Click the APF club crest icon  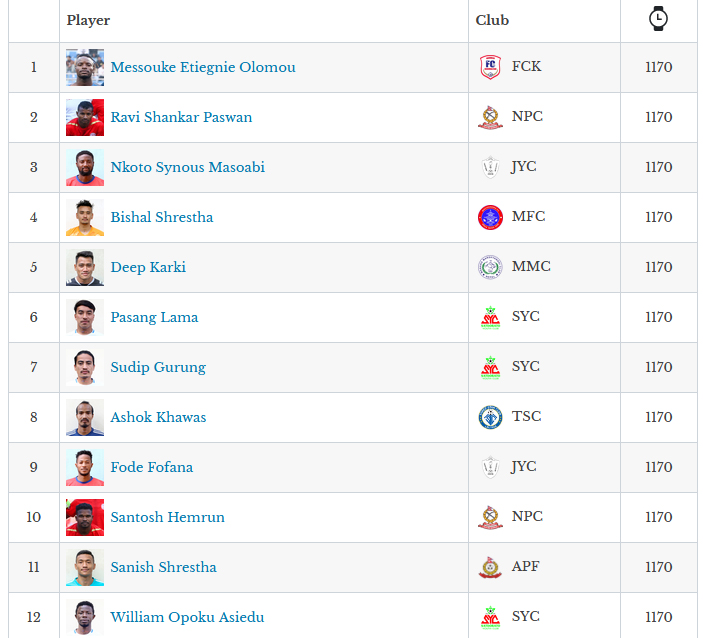[x=490, y=567]
